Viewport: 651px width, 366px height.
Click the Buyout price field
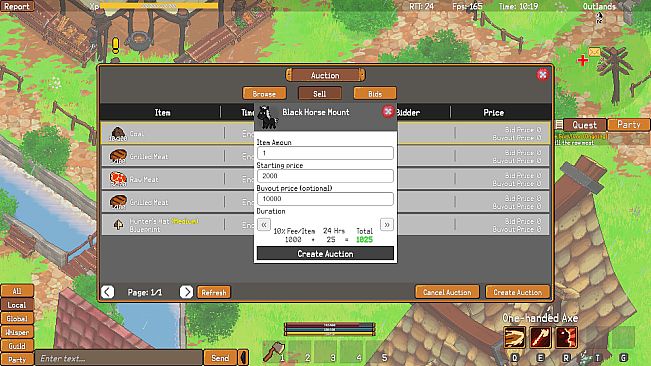(325, 198)
